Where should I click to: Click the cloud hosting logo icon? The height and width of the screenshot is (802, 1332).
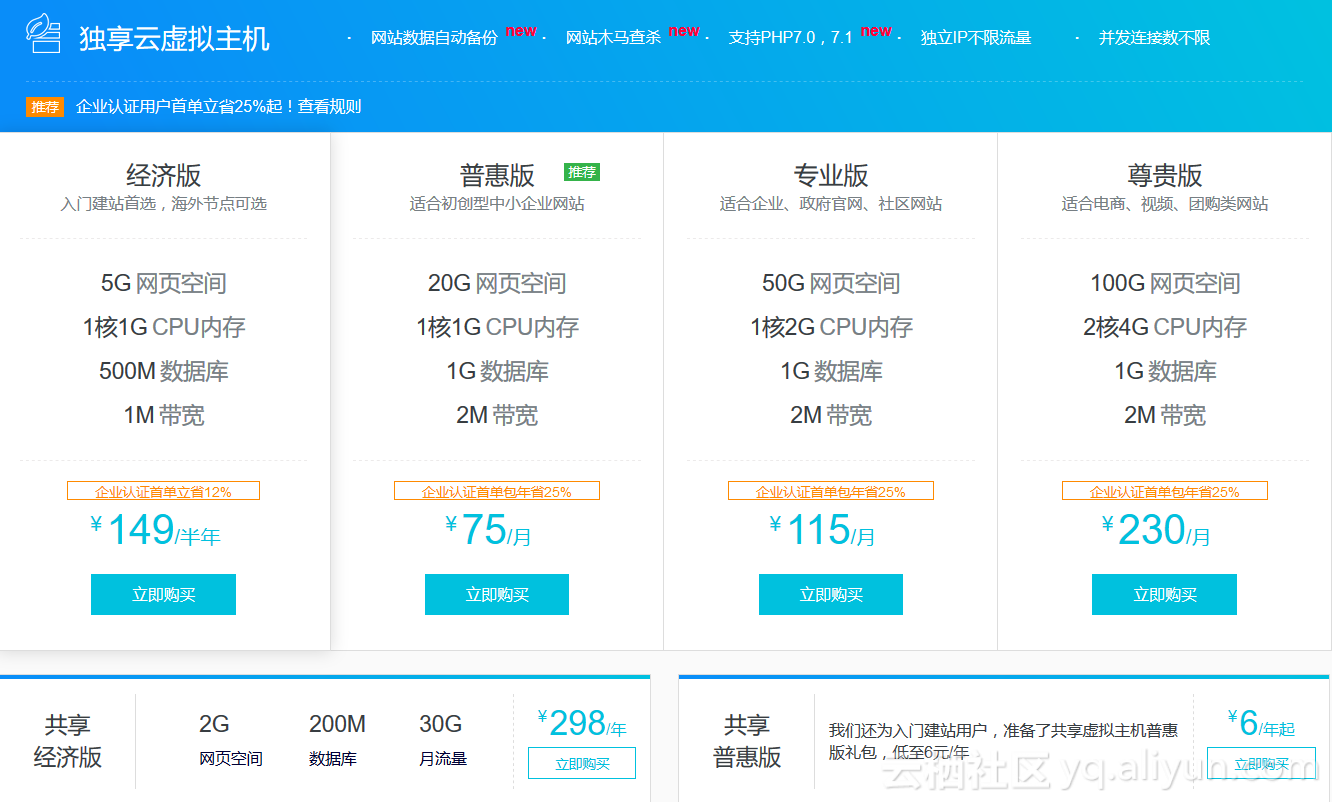click(43, 33)
